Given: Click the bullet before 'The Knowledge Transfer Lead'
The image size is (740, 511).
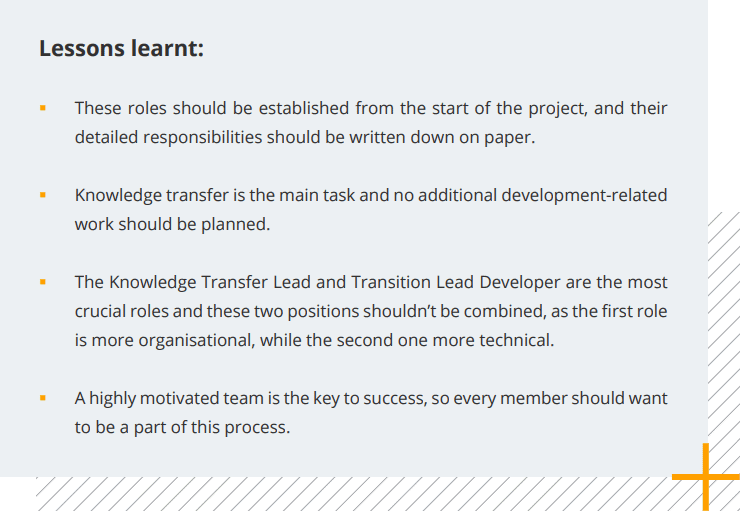Looking at the screenshot, I should tap(43, 282).
